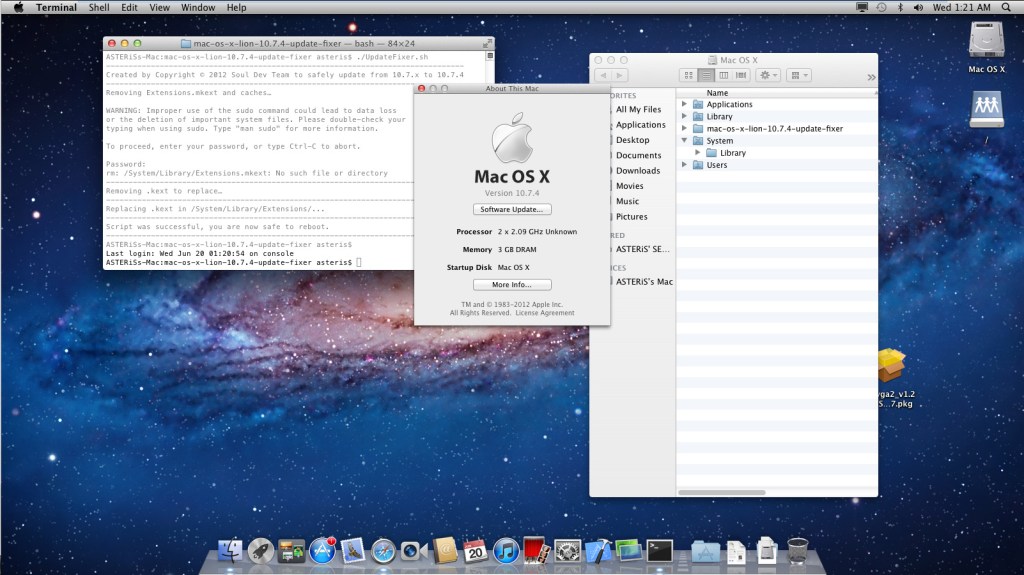The image size is (1024, 575).
Task: Open the Window menu
Action: click(x=198, y=7)
